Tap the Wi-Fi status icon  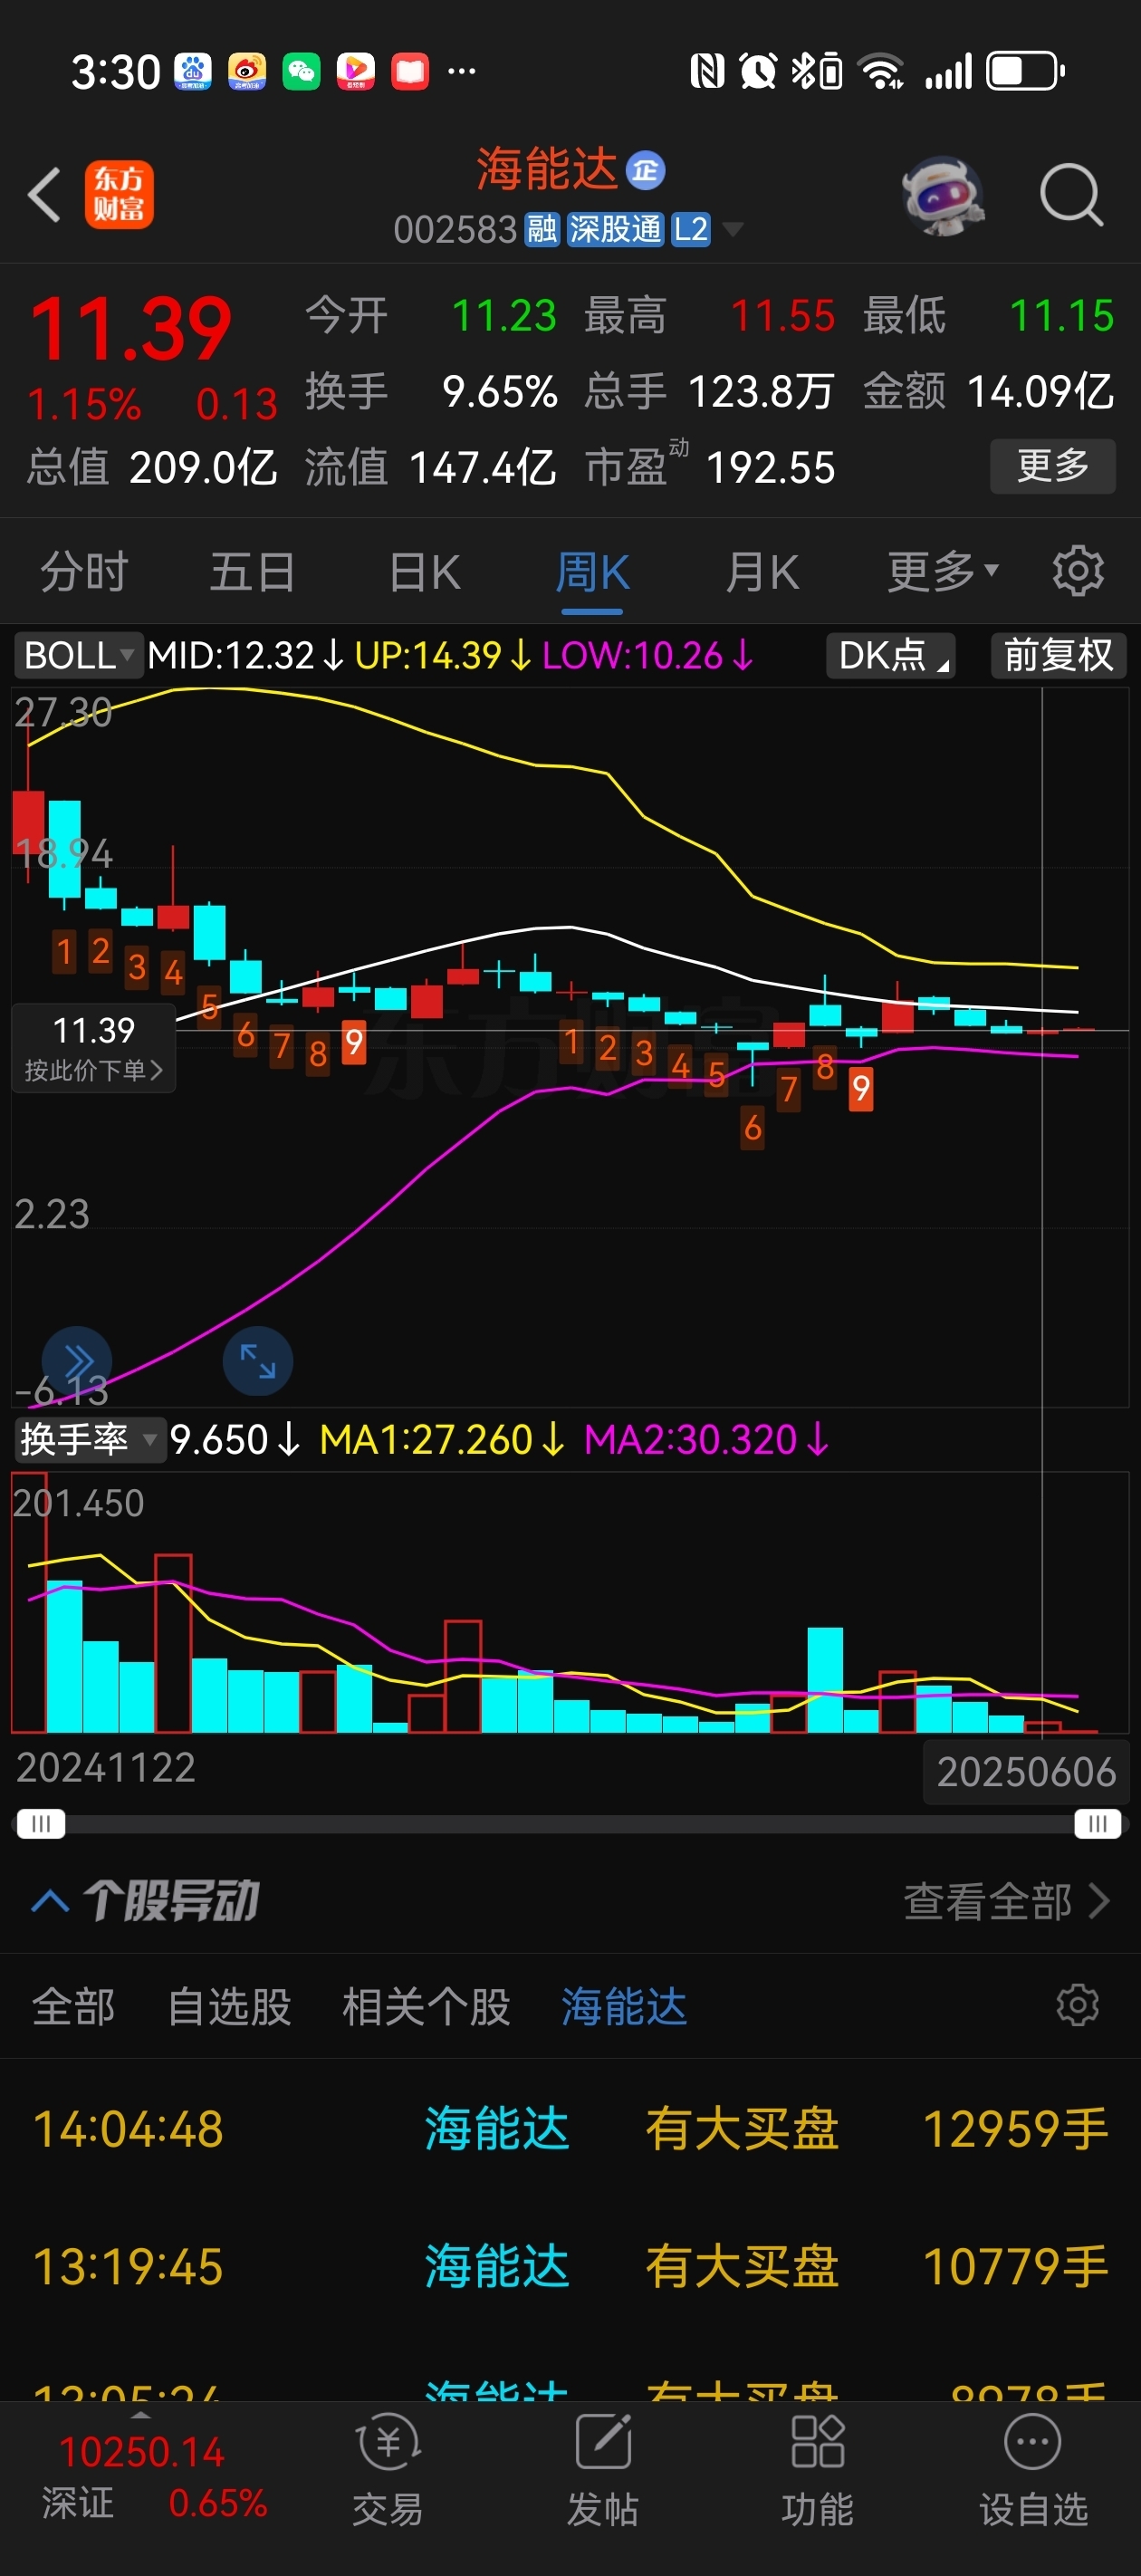[x=882, y=71]
